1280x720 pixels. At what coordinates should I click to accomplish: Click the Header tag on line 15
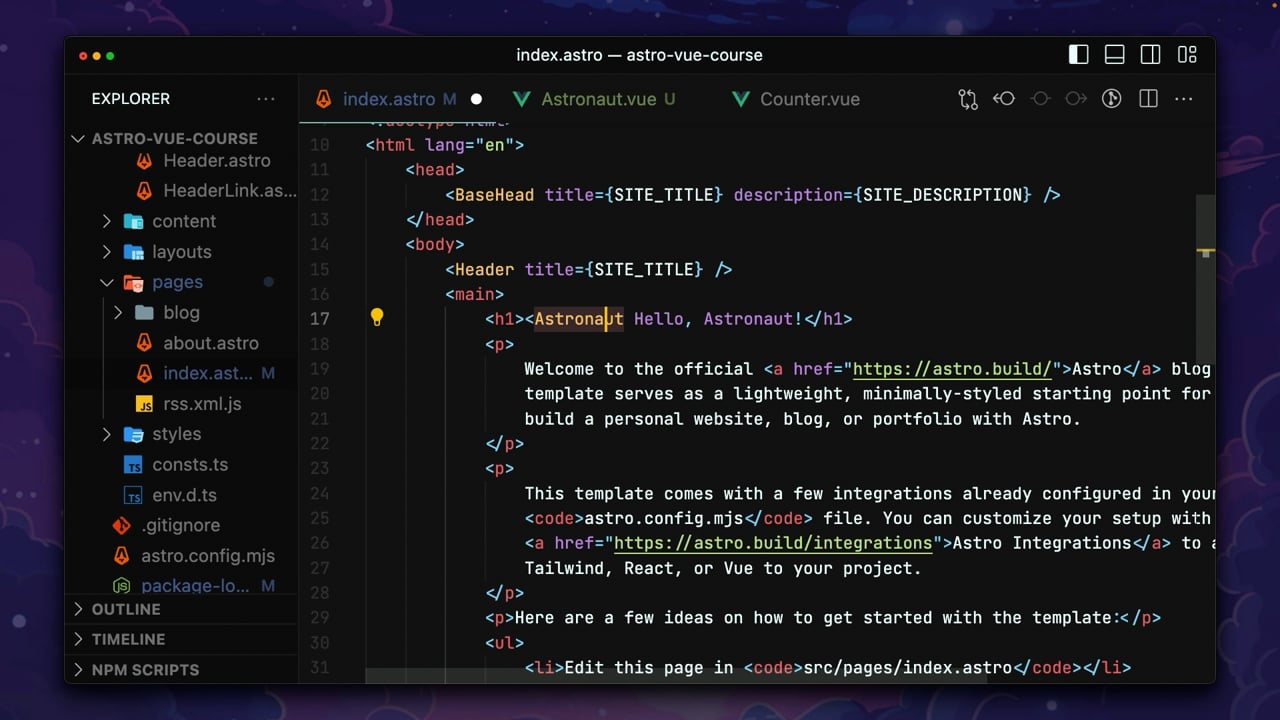point(484,269)
